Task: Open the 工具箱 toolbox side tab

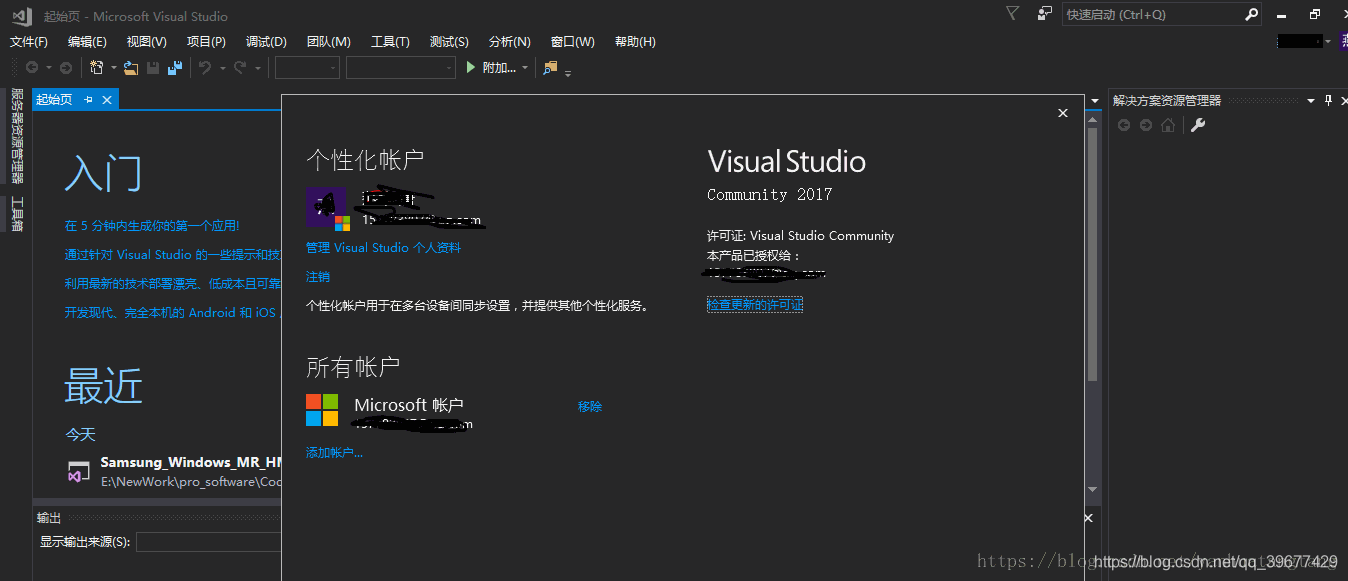Action: click(17, 214)
